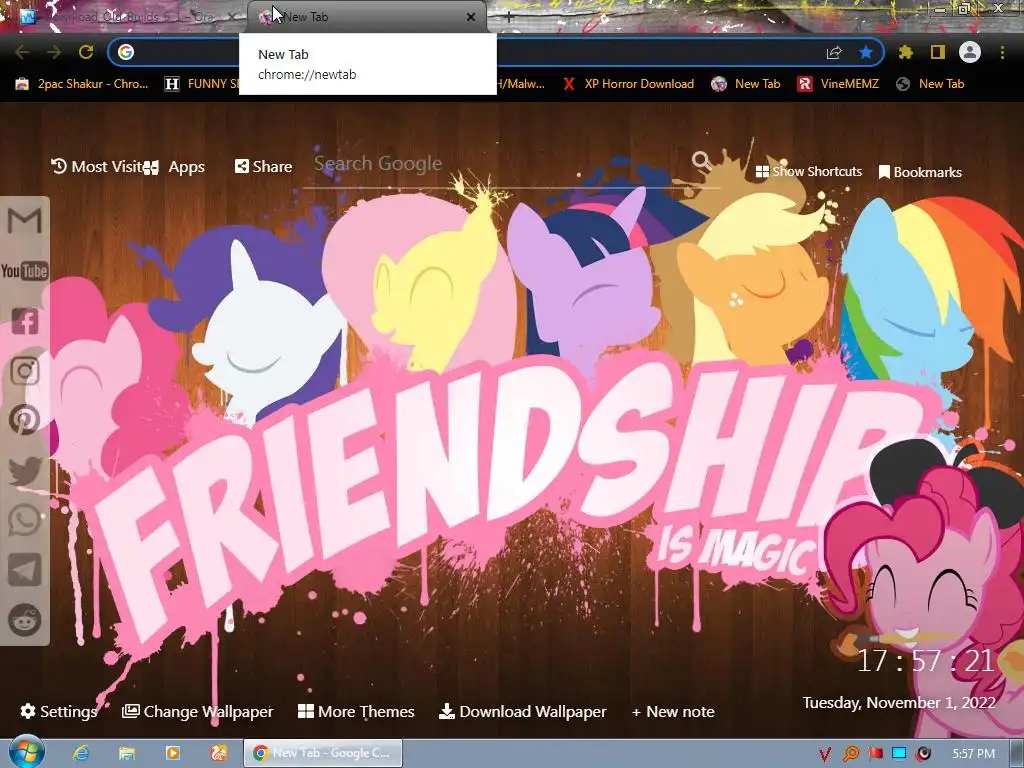1024x768 pixels.
Task: Open the Chrome profile avatar
Action: coord(970,52)
